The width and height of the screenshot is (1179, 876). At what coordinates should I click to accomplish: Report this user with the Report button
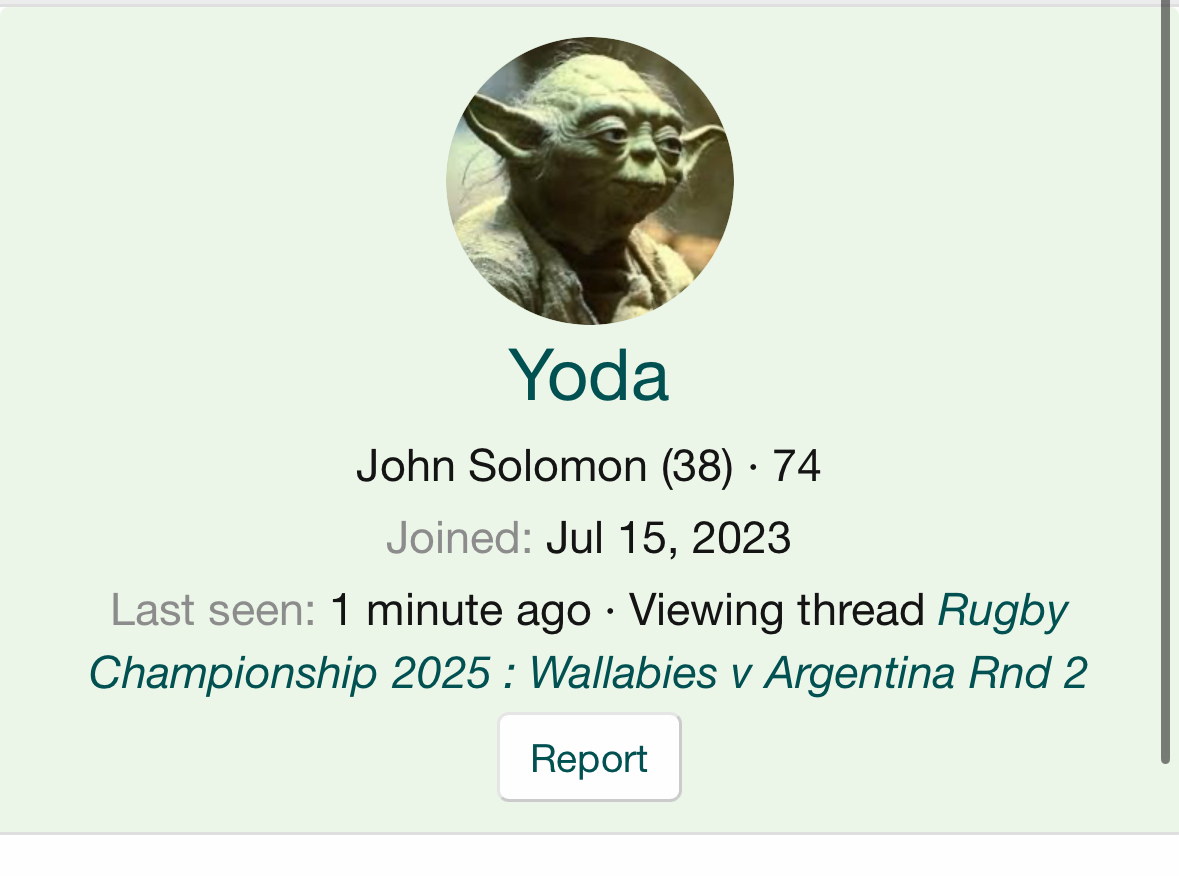(x=590, y=758)
